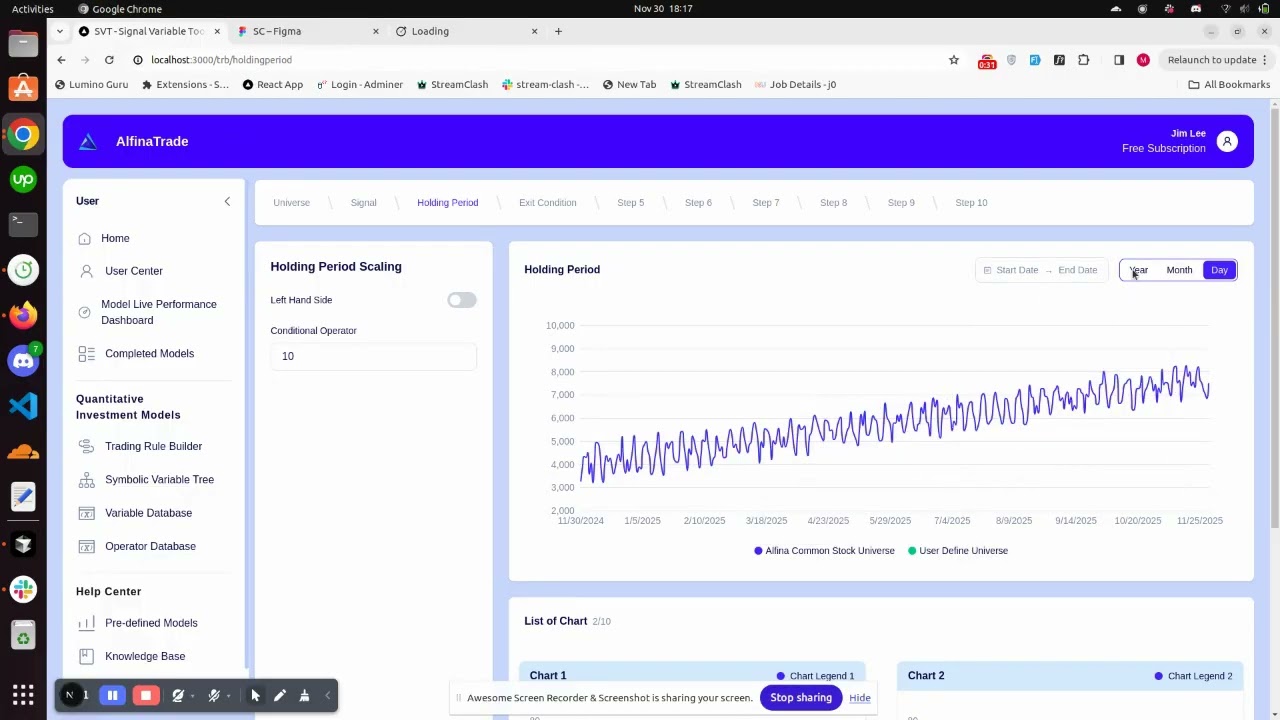Image resolution: width=1280 pixels, height=720 pixels.
Task: Go to the Exit Condition step
Action: pos(547,203)
